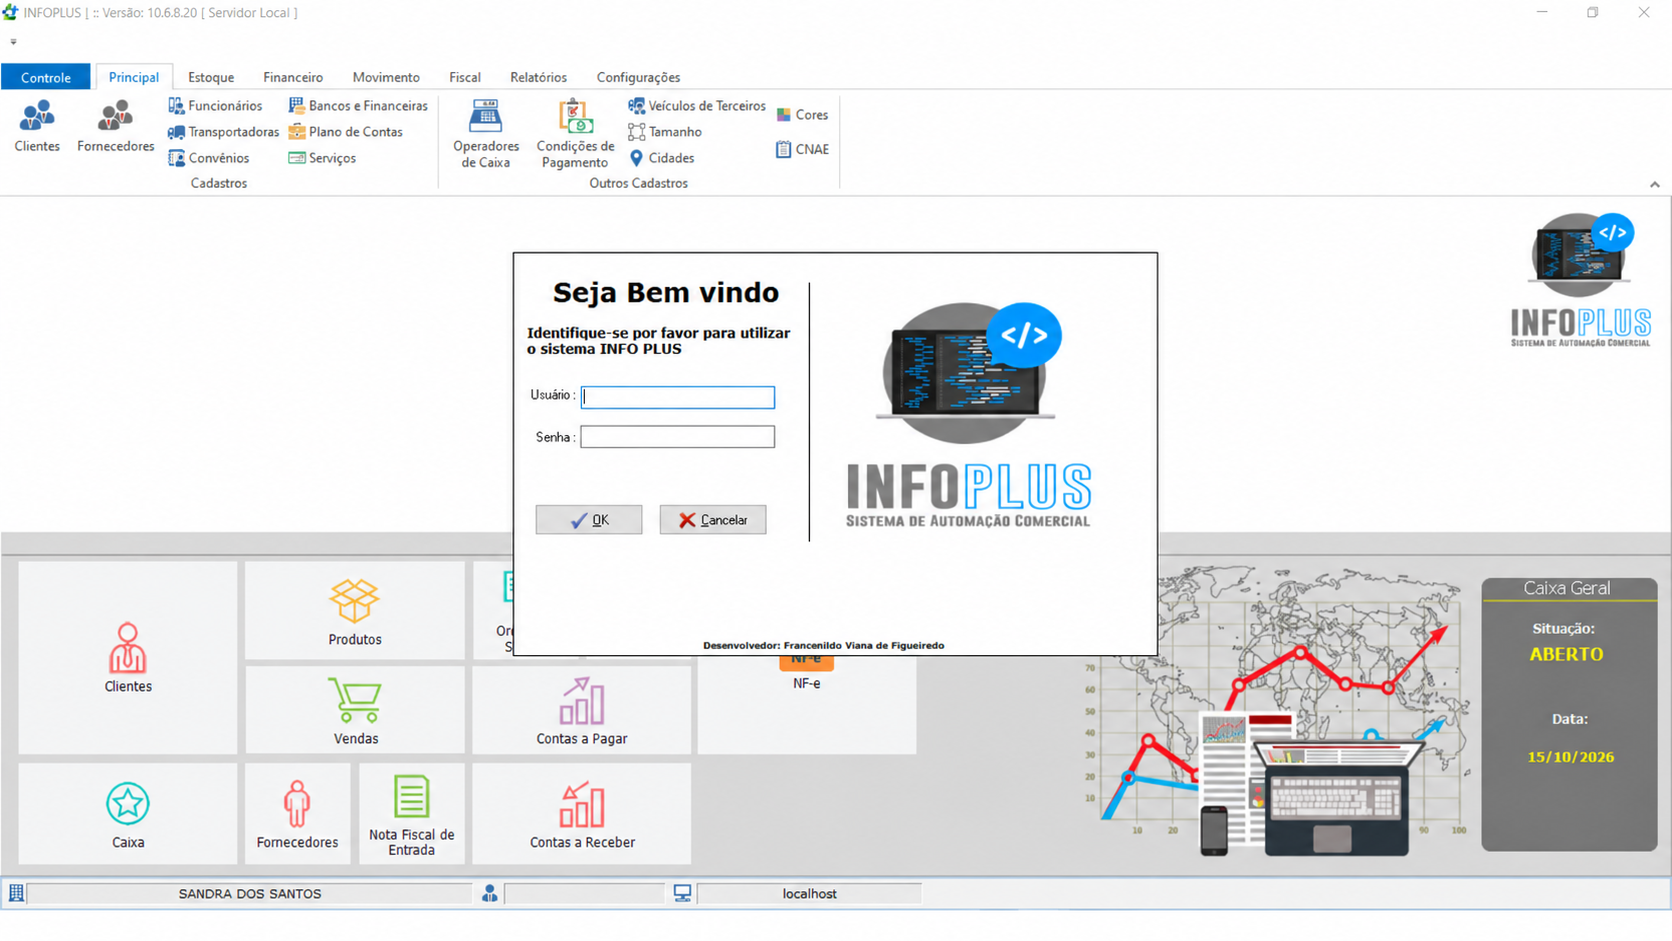Switch to the Estoque tab
Screen dimensions: 1672x941
click(x=211, y=77)
